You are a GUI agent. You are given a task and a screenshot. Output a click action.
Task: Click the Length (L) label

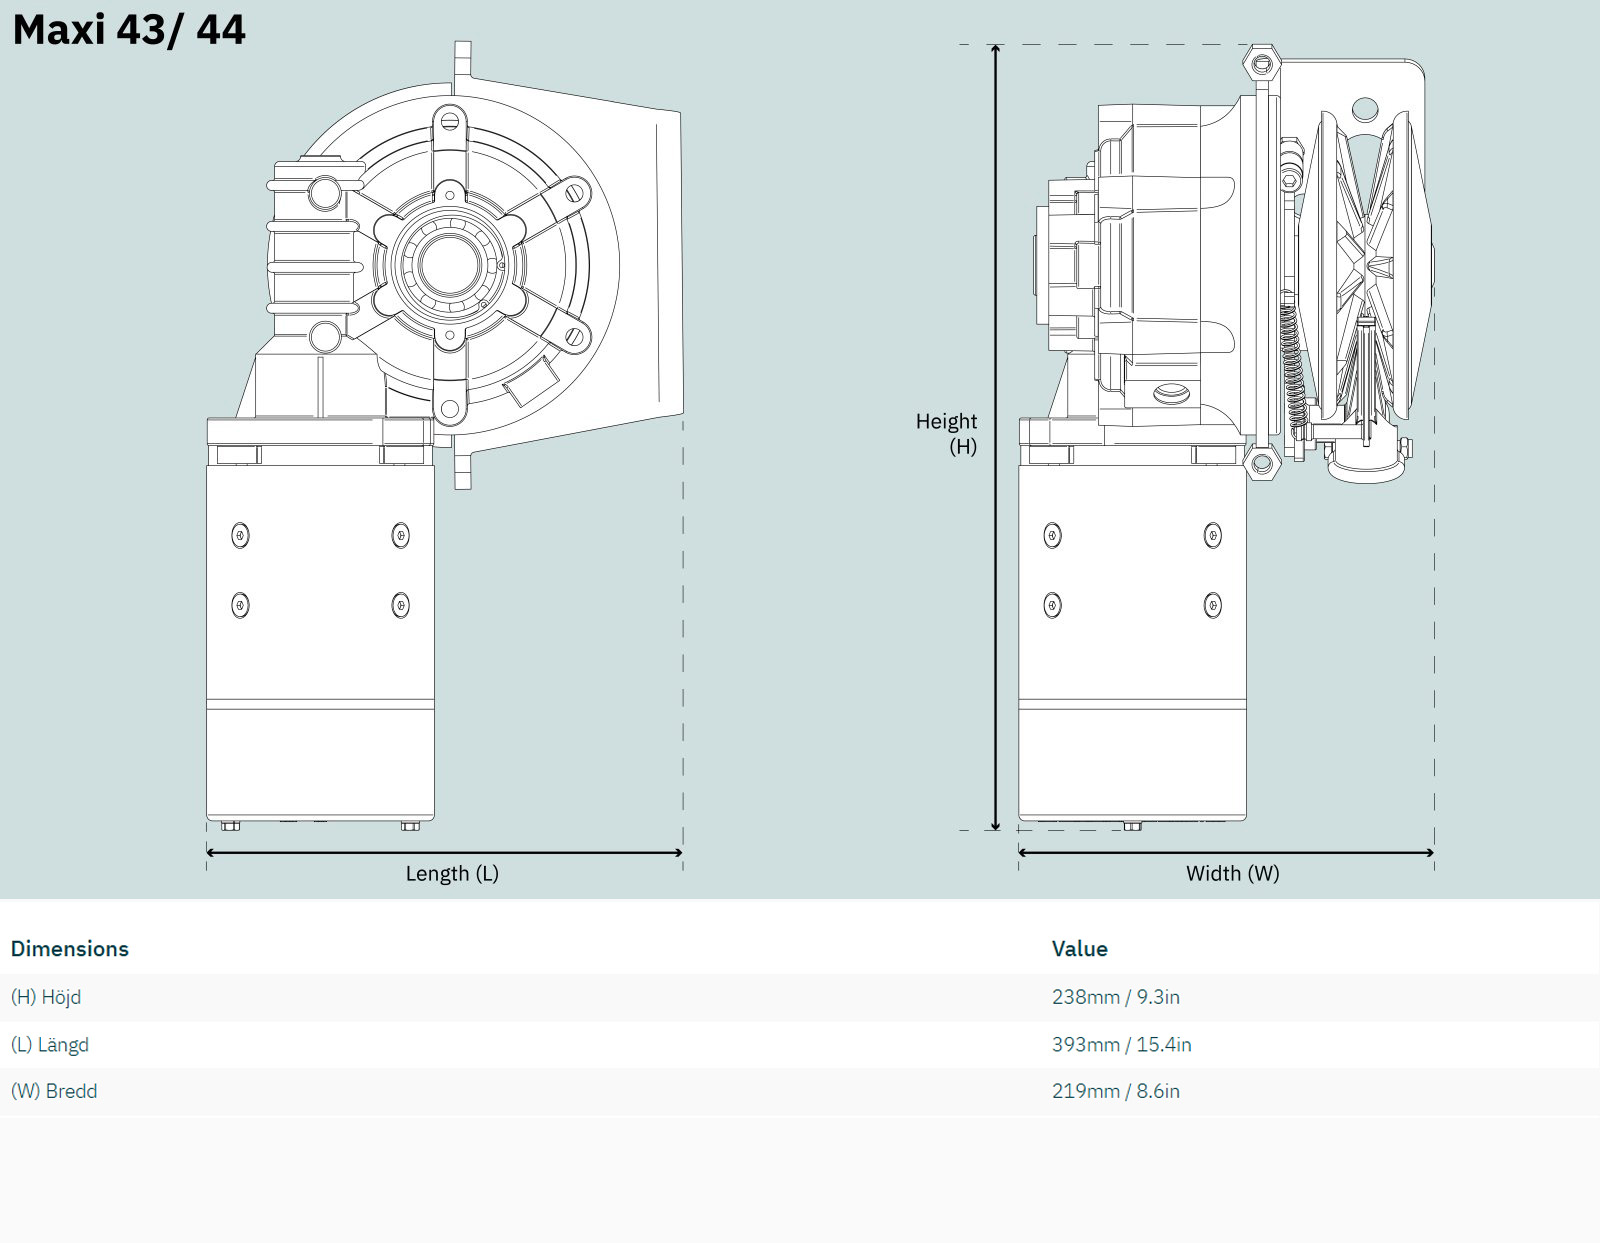pos(452,874)
